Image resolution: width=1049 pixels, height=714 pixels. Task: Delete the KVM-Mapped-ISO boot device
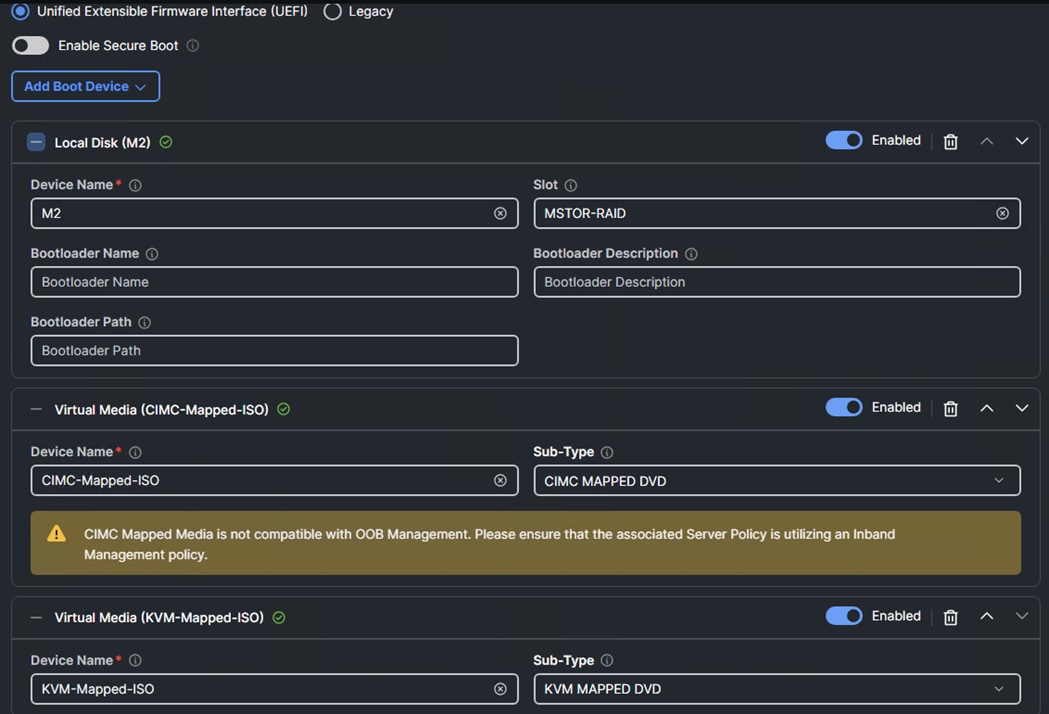(951, 617)
